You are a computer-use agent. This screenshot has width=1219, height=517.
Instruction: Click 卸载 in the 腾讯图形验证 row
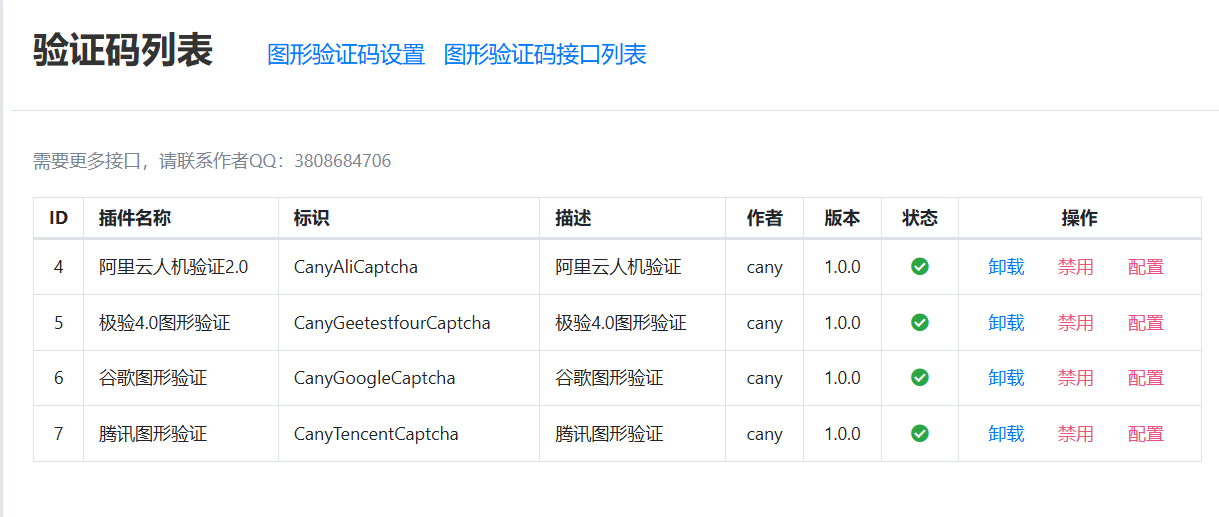click(x=1006, y=434)
